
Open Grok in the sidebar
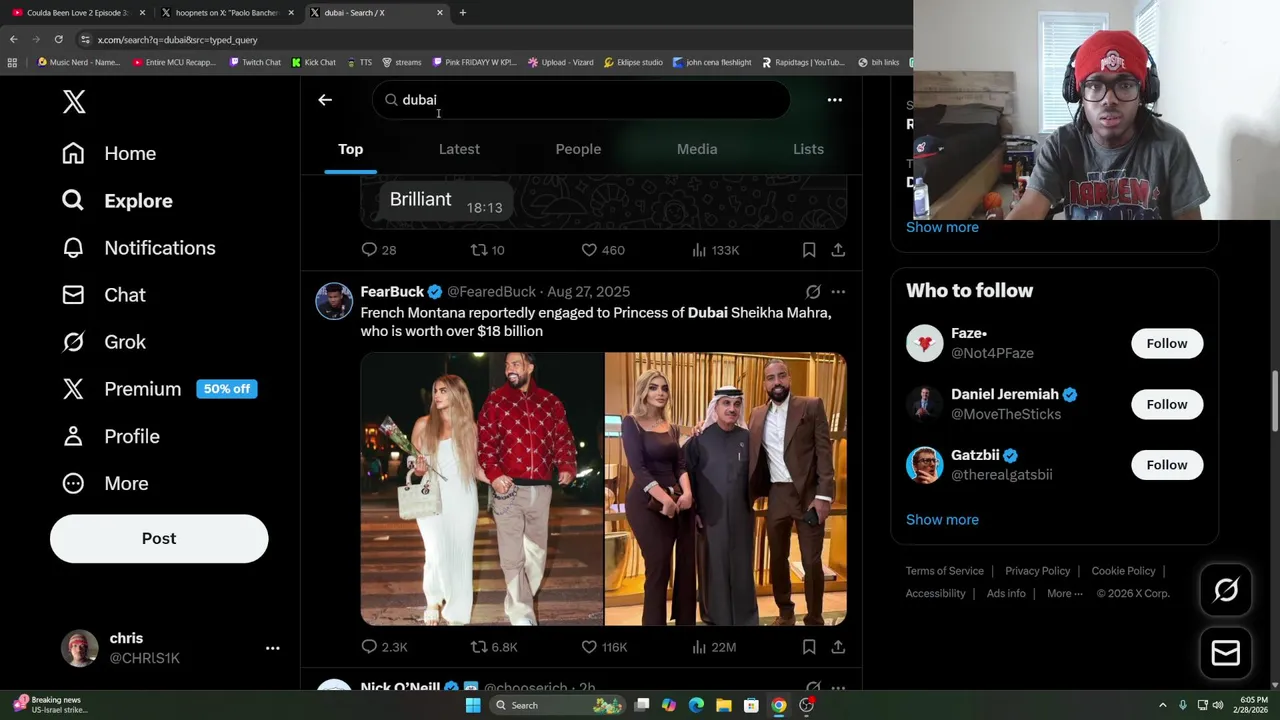(103, 342)
